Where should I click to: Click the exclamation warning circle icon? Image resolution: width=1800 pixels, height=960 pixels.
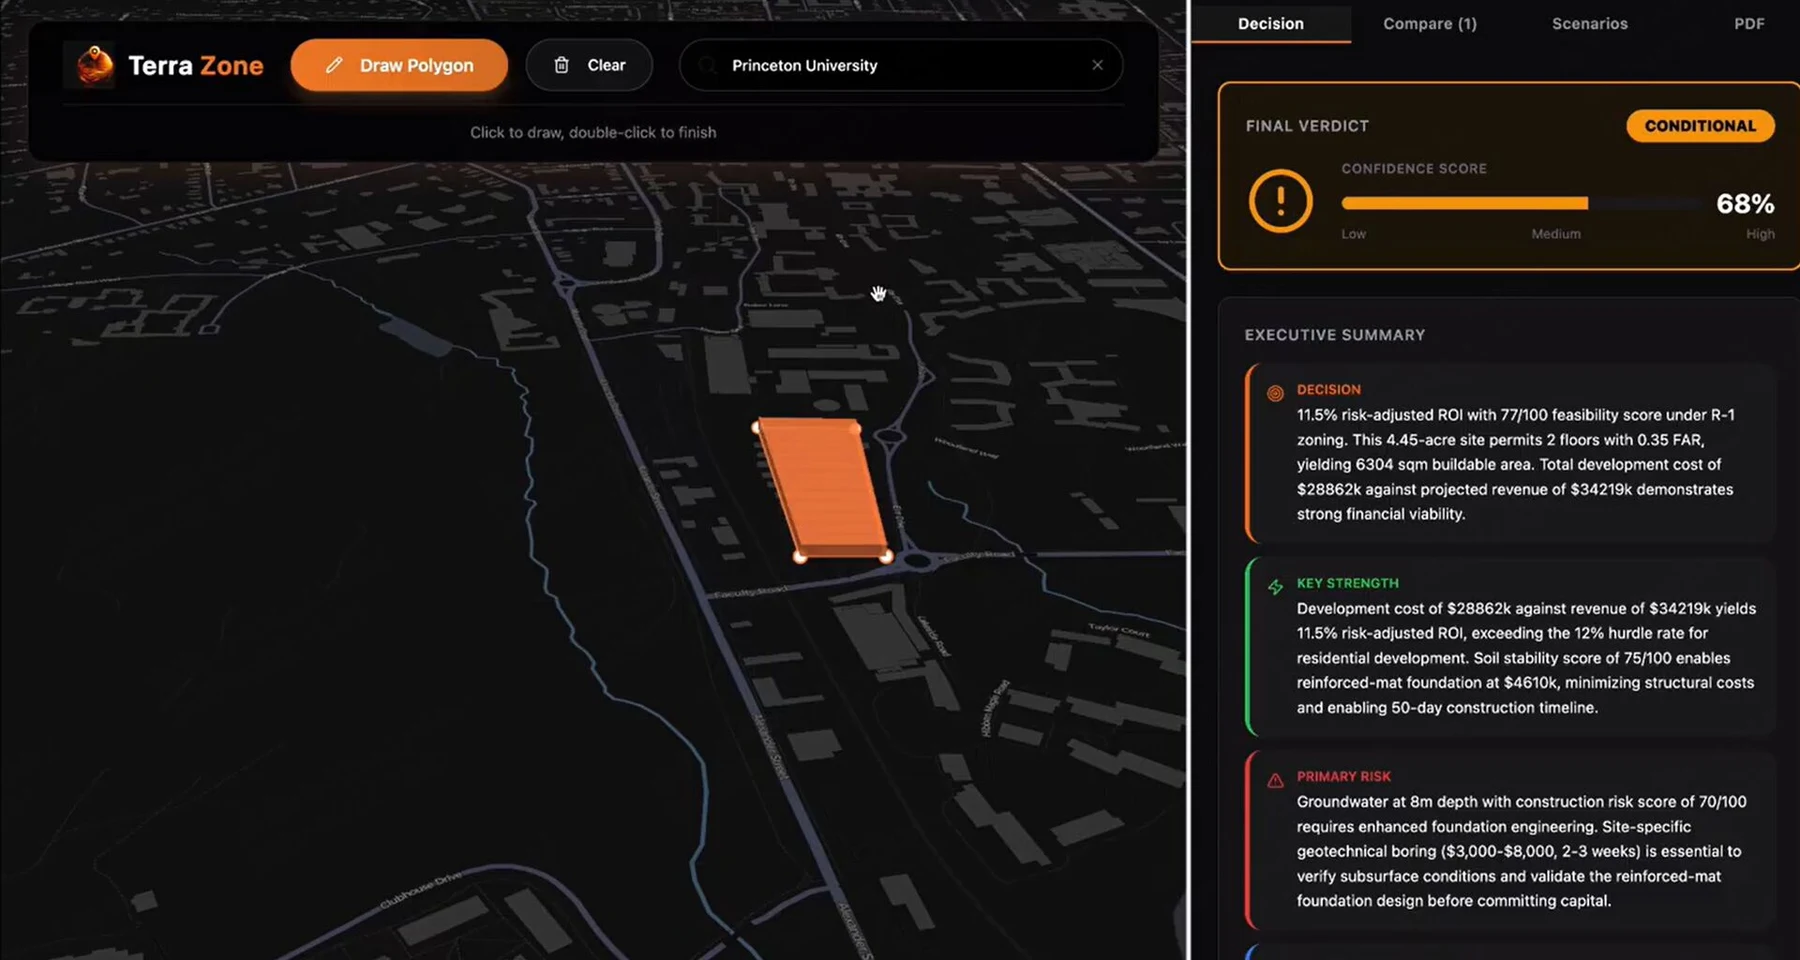(x=1280, y=201)
